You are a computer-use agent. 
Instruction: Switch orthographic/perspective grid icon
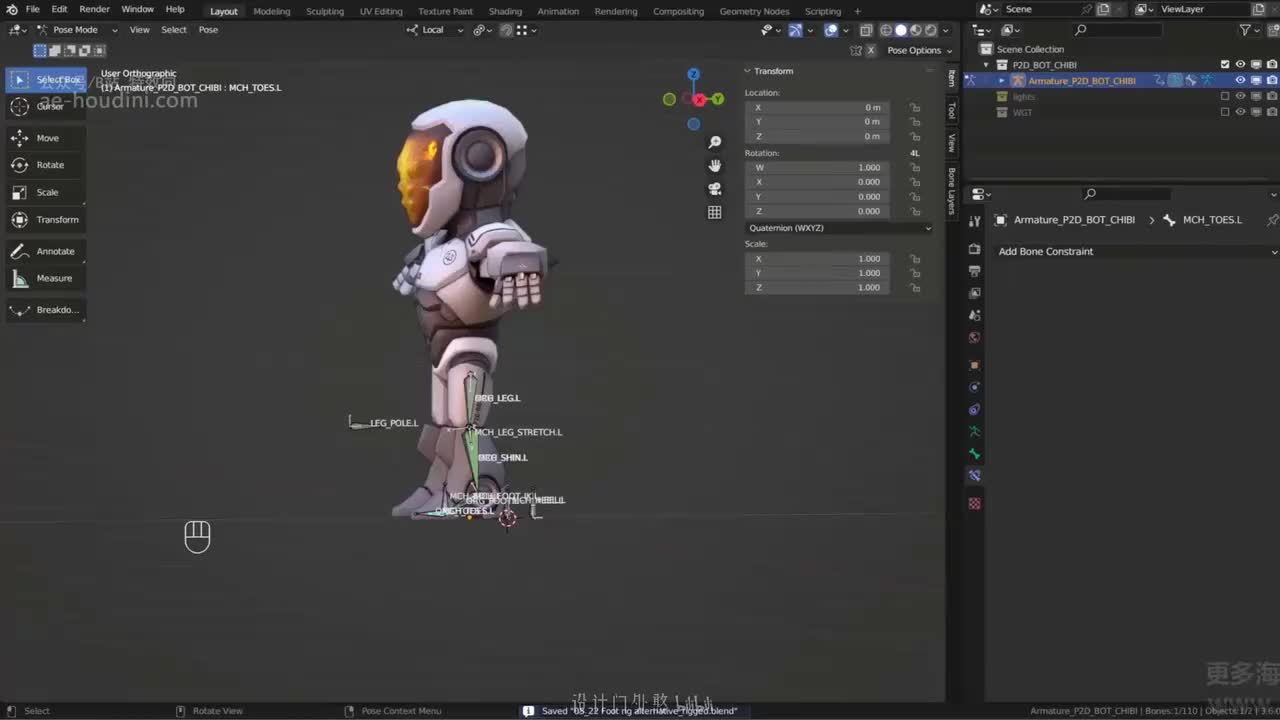pyautogui.click(x=715, y=212)
